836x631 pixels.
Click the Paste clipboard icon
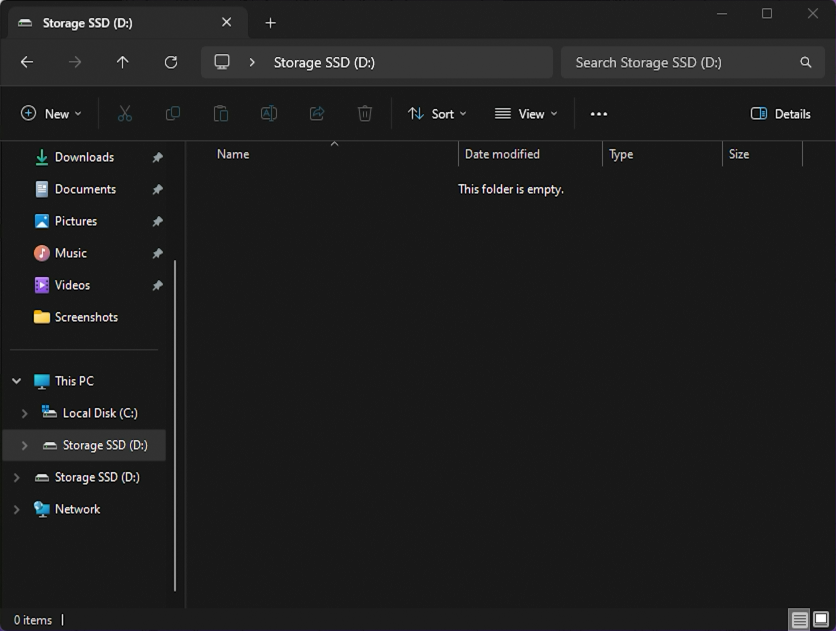[x=221, y=114]
